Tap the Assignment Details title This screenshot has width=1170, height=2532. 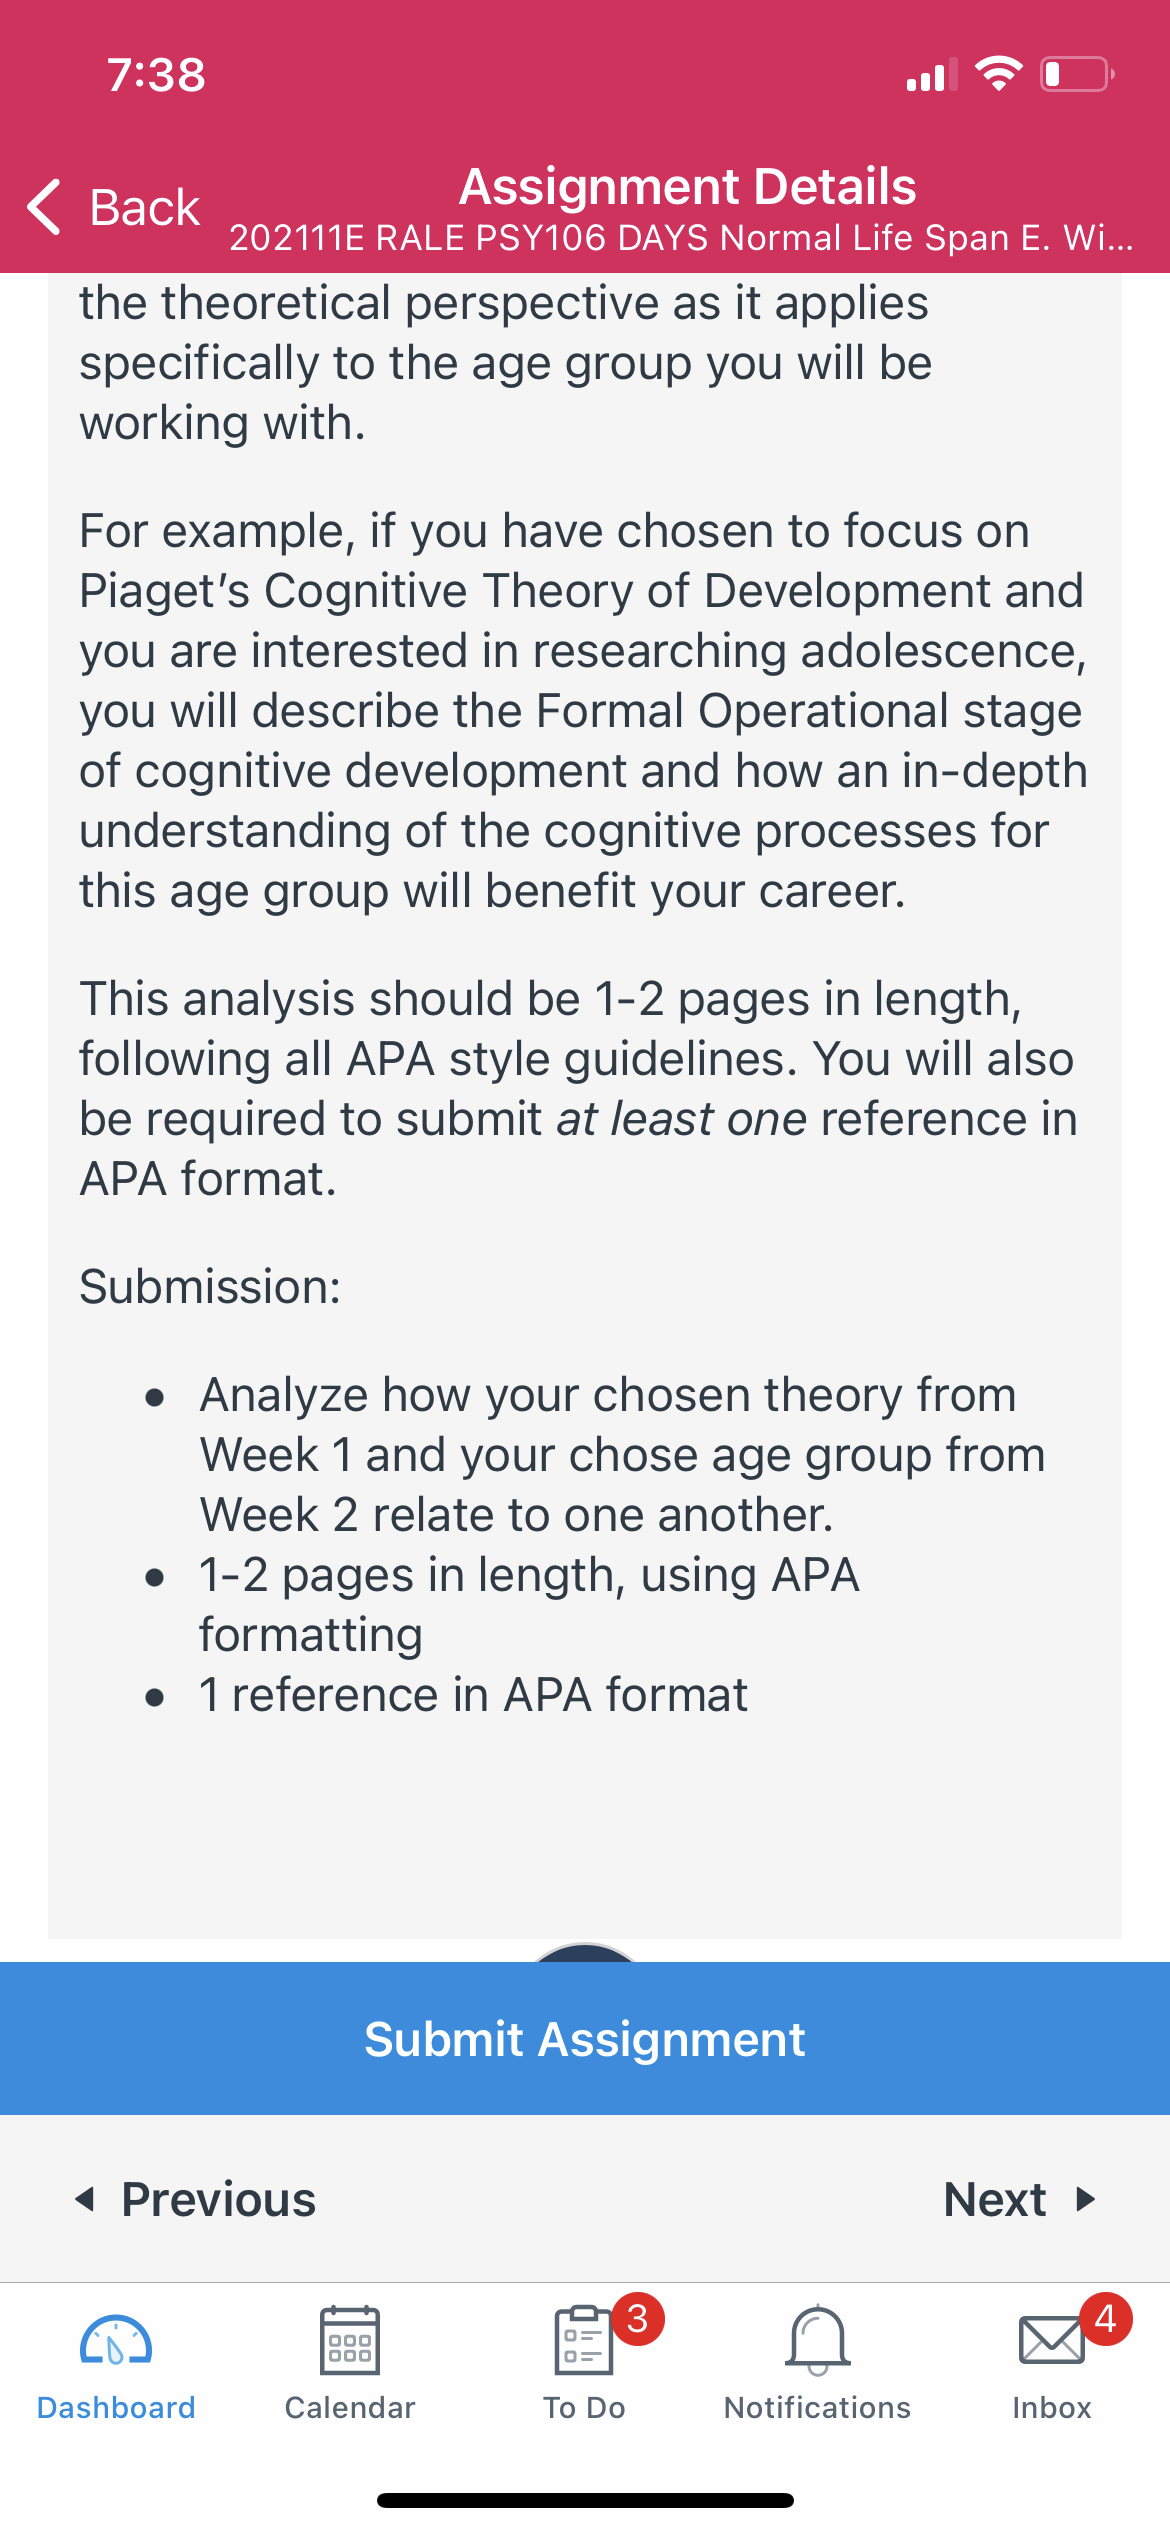pos(688,187)
